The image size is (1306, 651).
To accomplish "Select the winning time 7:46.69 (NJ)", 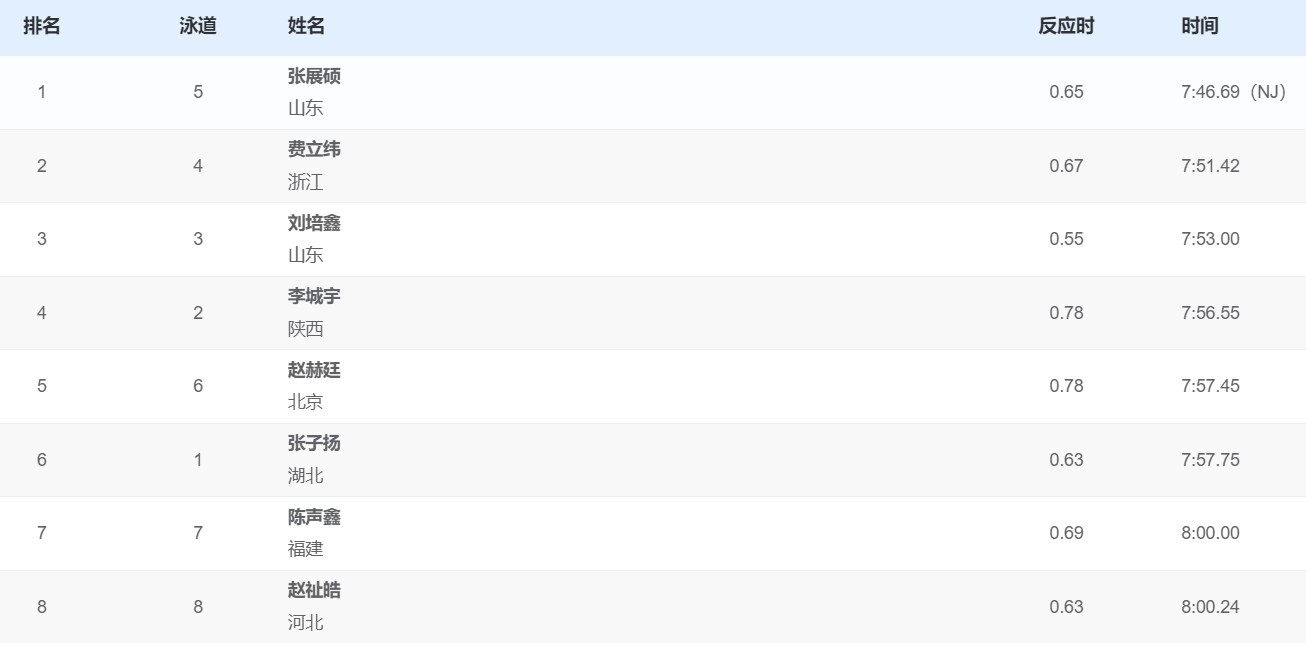I will click(x=1232, y=92).
